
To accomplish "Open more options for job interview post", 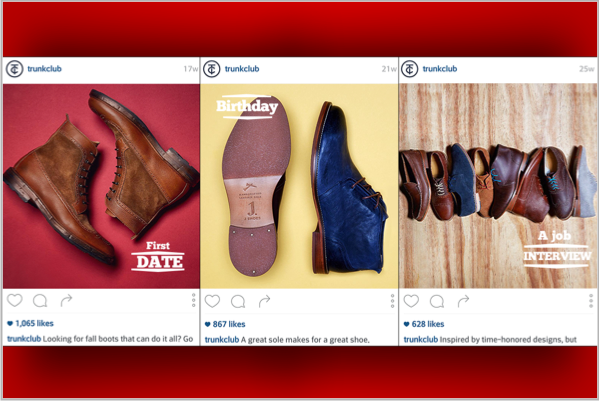I will [591, 301].
